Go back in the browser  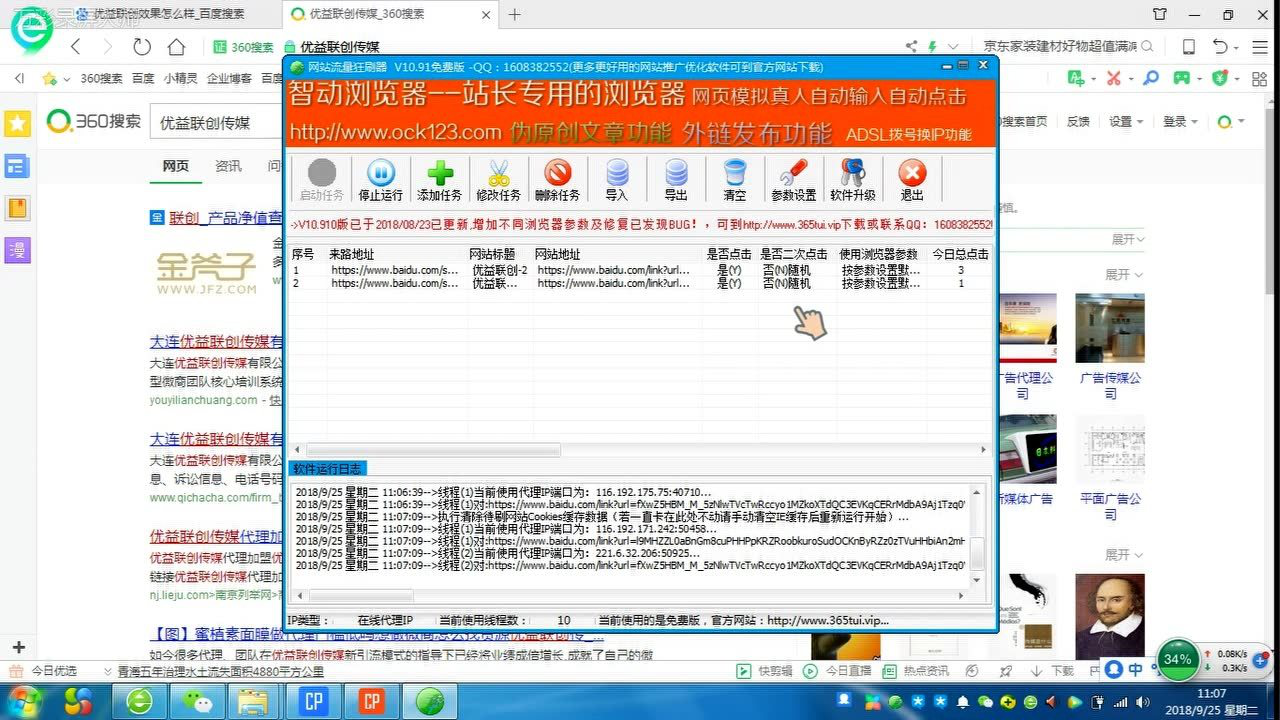coord(77,47)
